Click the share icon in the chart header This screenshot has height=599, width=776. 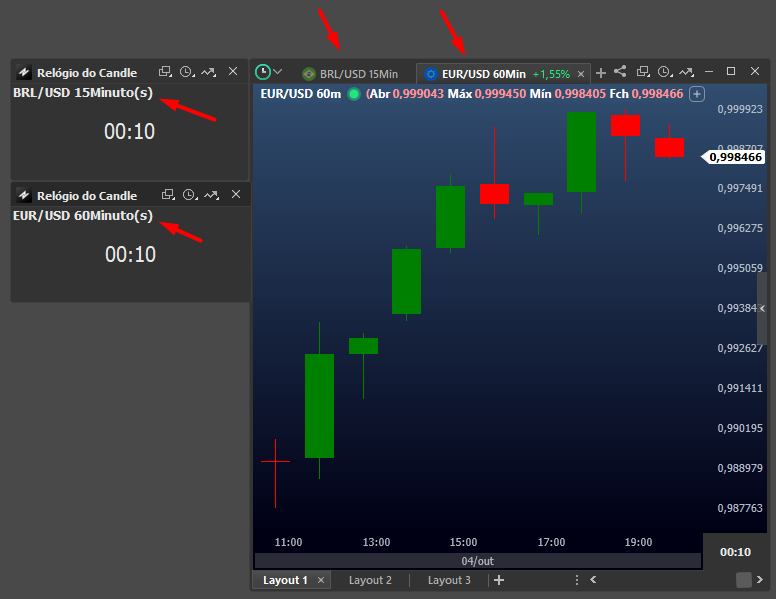click(621, 72)
